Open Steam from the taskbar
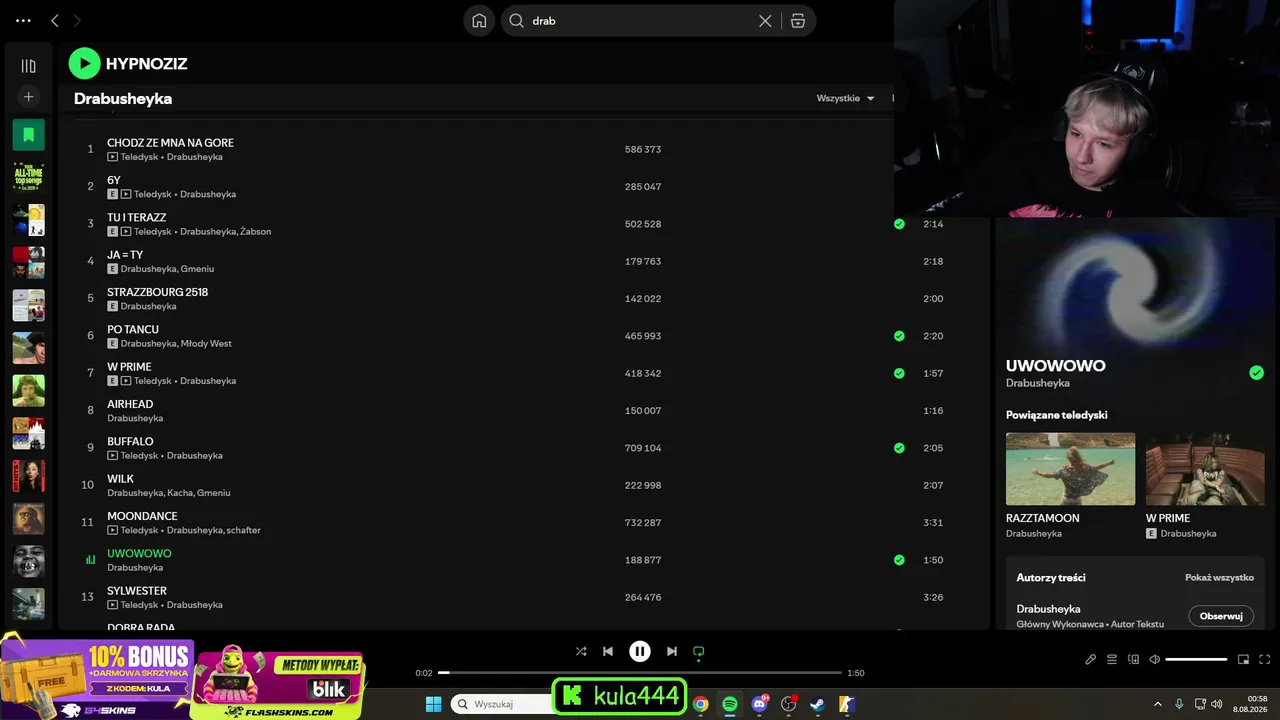The image size is (1280, 720). point(817,704)
